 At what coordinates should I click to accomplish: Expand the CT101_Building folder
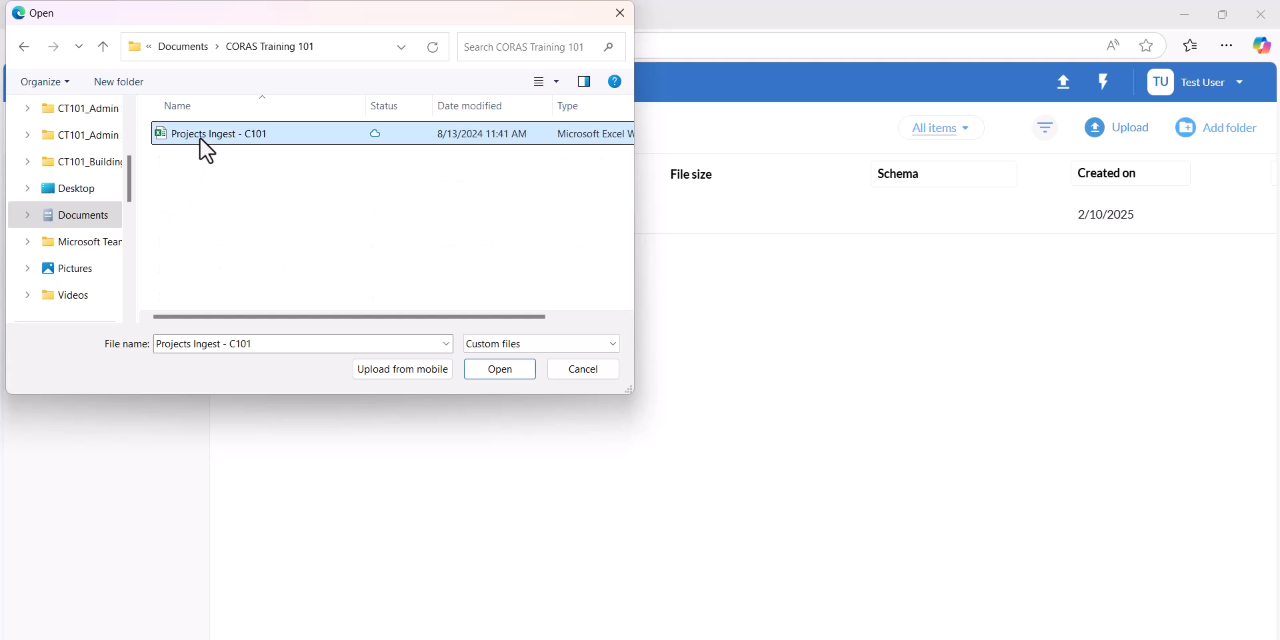pos(27,161)
